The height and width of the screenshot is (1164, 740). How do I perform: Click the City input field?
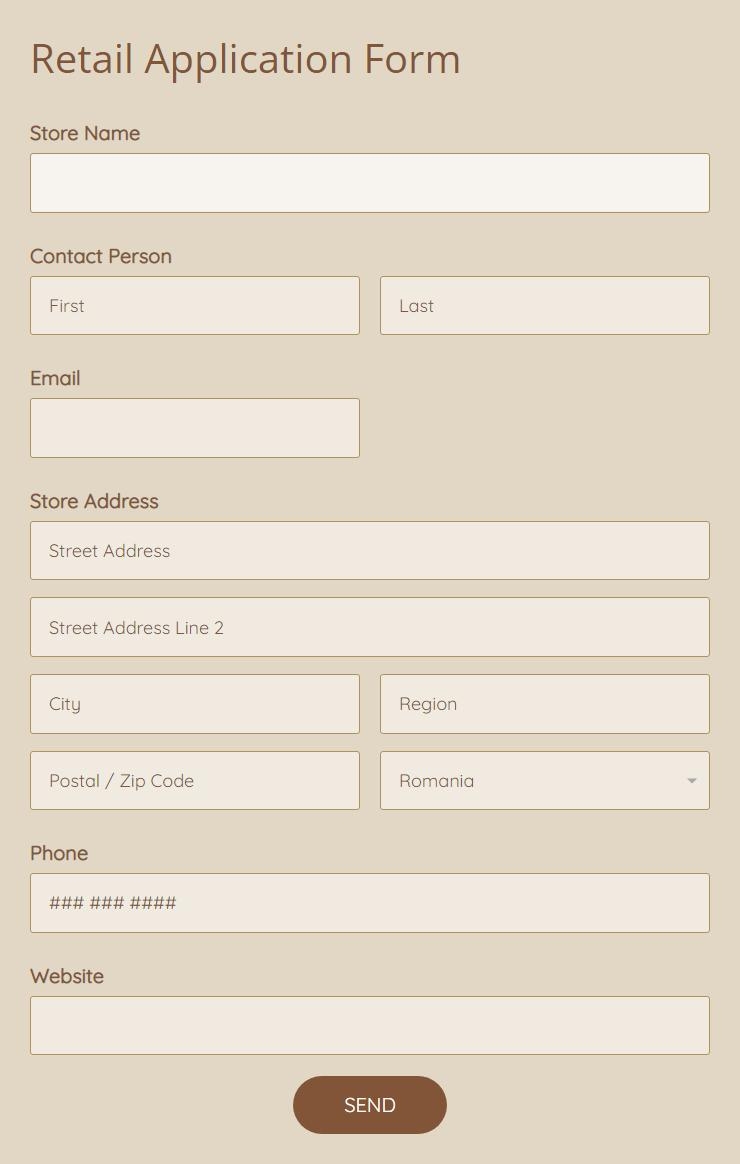pyautogui.click(x=195, y=704)
